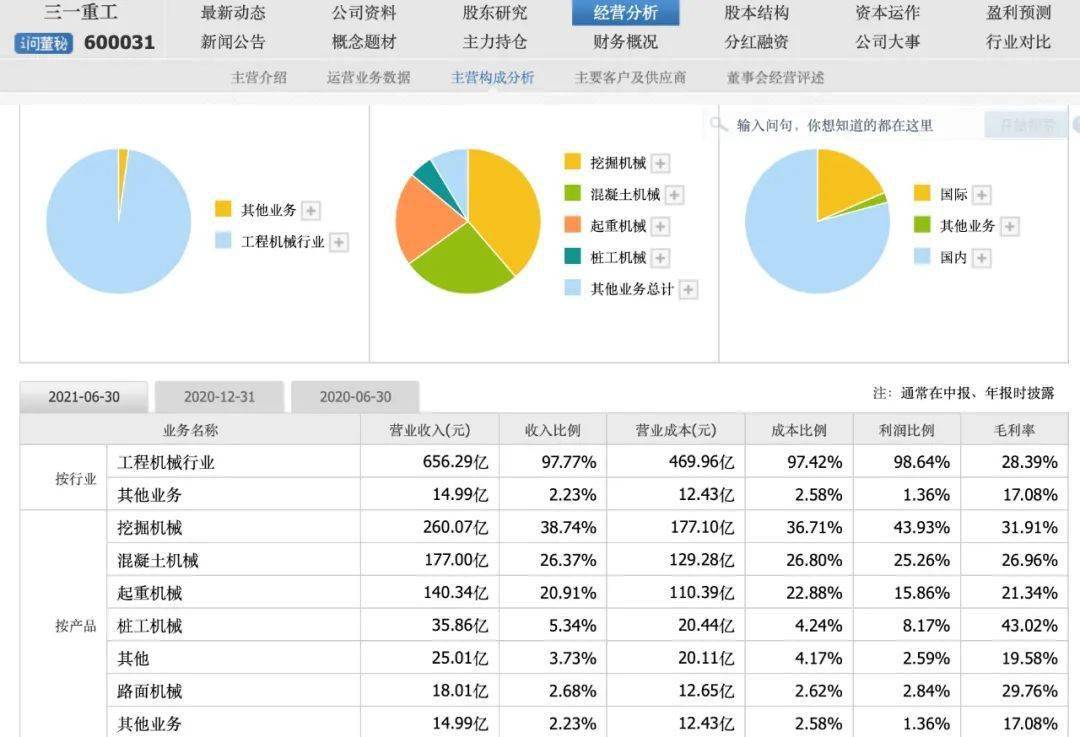This screenshot has width=1080, height=737.
Task: Open the 股东研究 menu item
Action: [495, 12]
